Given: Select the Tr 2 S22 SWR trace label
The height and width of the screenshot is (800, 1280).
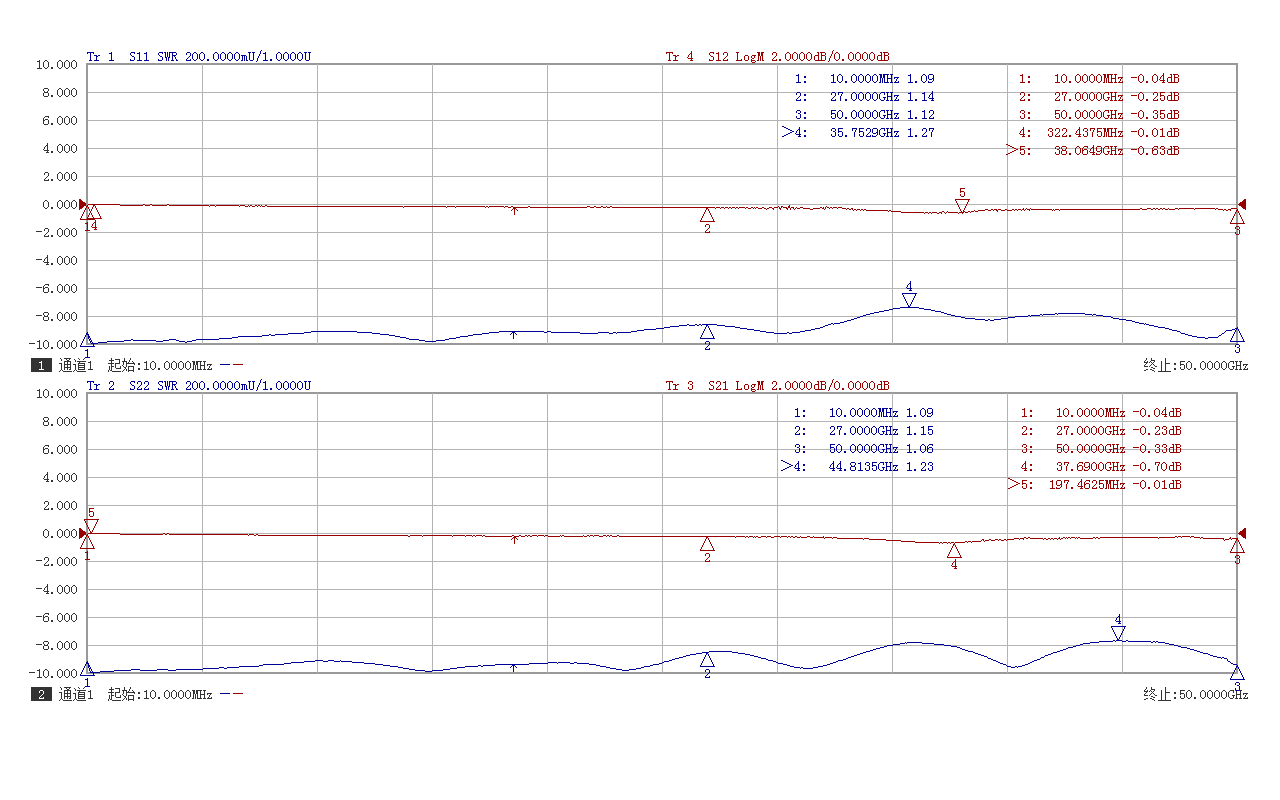Looking at the screenshot, I should [x=198, y=386].
